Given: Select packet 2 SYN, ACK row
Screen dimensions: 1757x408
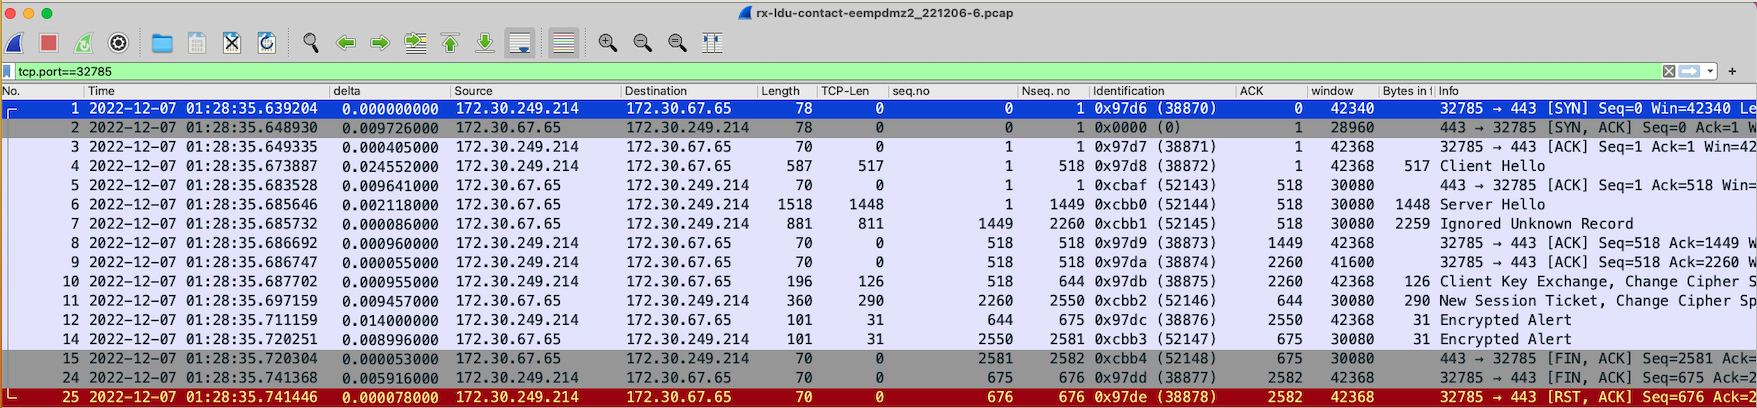Looking at the screenshot, I should [x=878, y=128].
